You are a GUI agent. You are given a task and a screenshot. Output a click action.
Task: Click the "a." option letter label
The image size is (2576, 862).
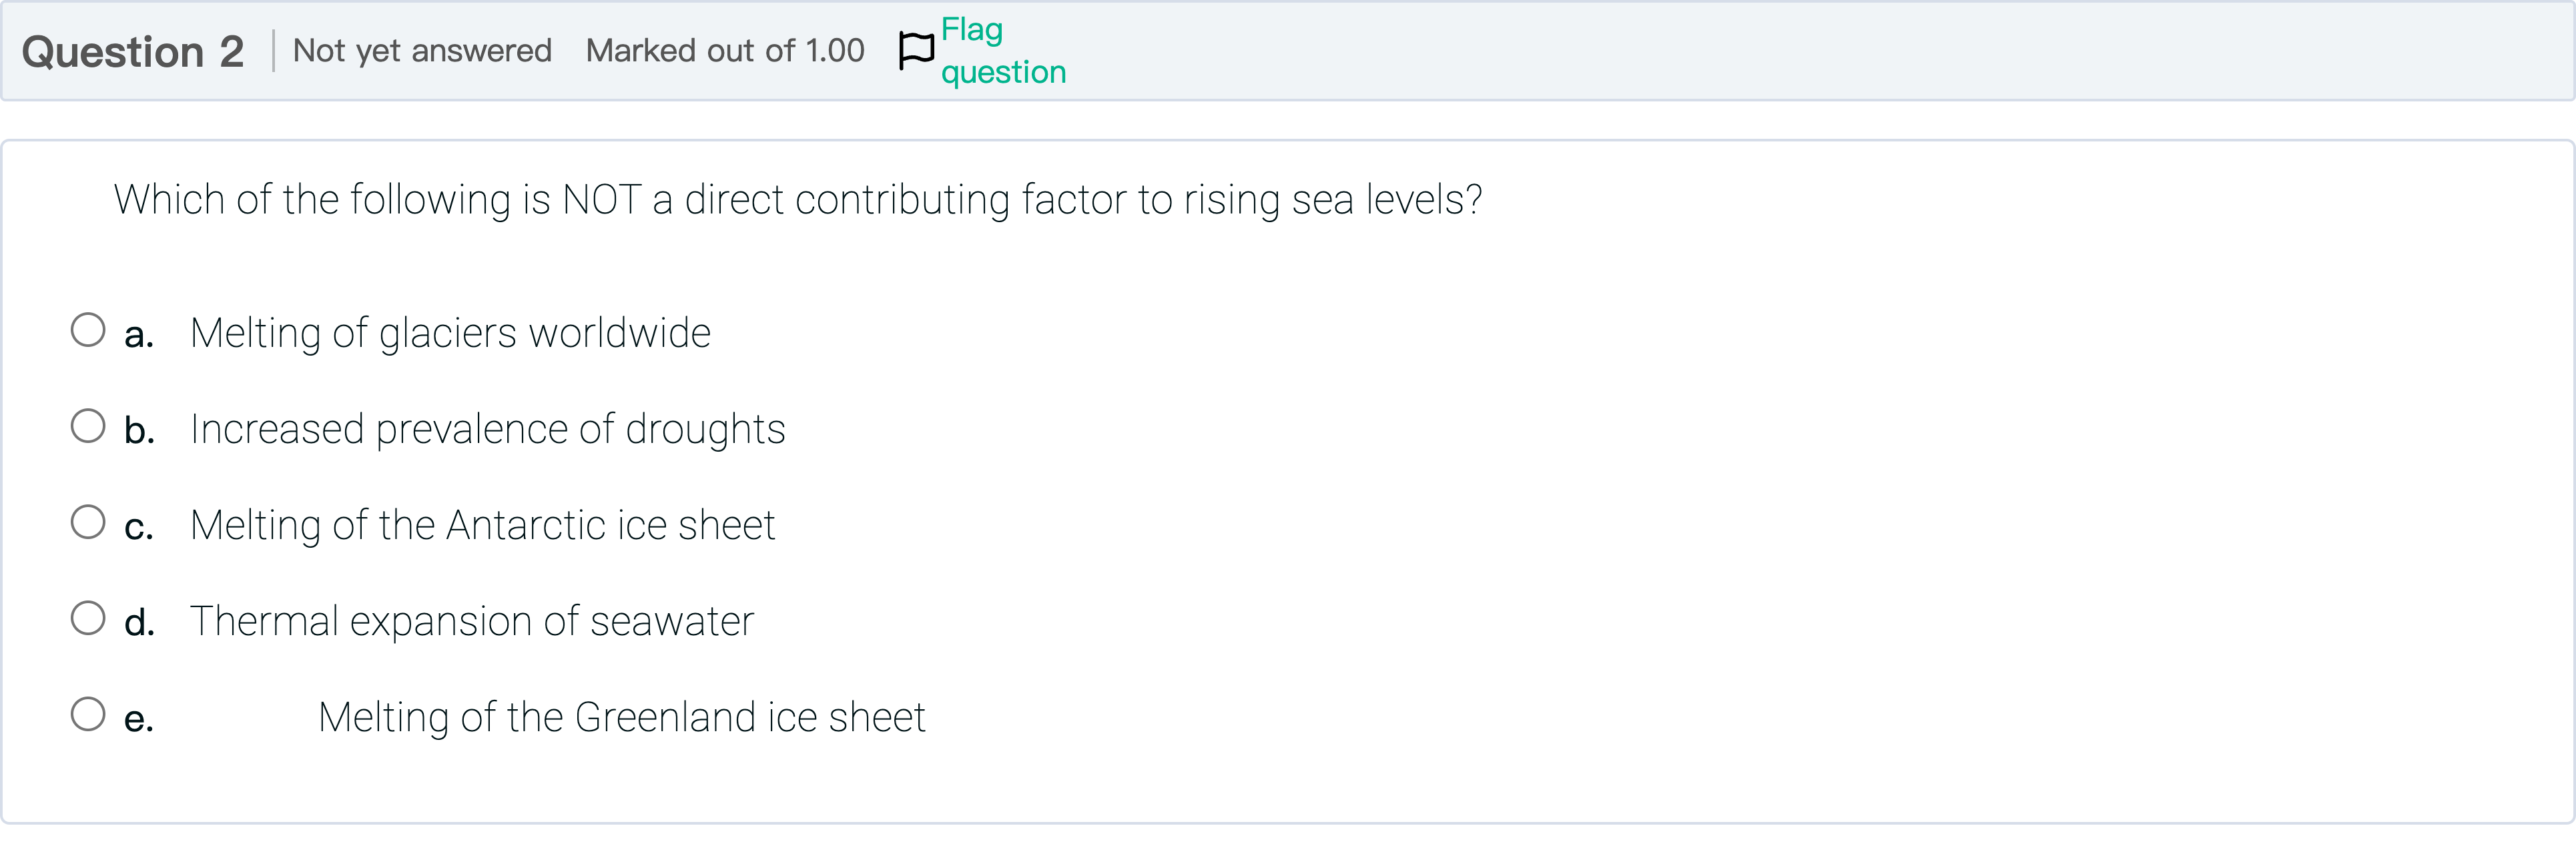coord(139,335)
